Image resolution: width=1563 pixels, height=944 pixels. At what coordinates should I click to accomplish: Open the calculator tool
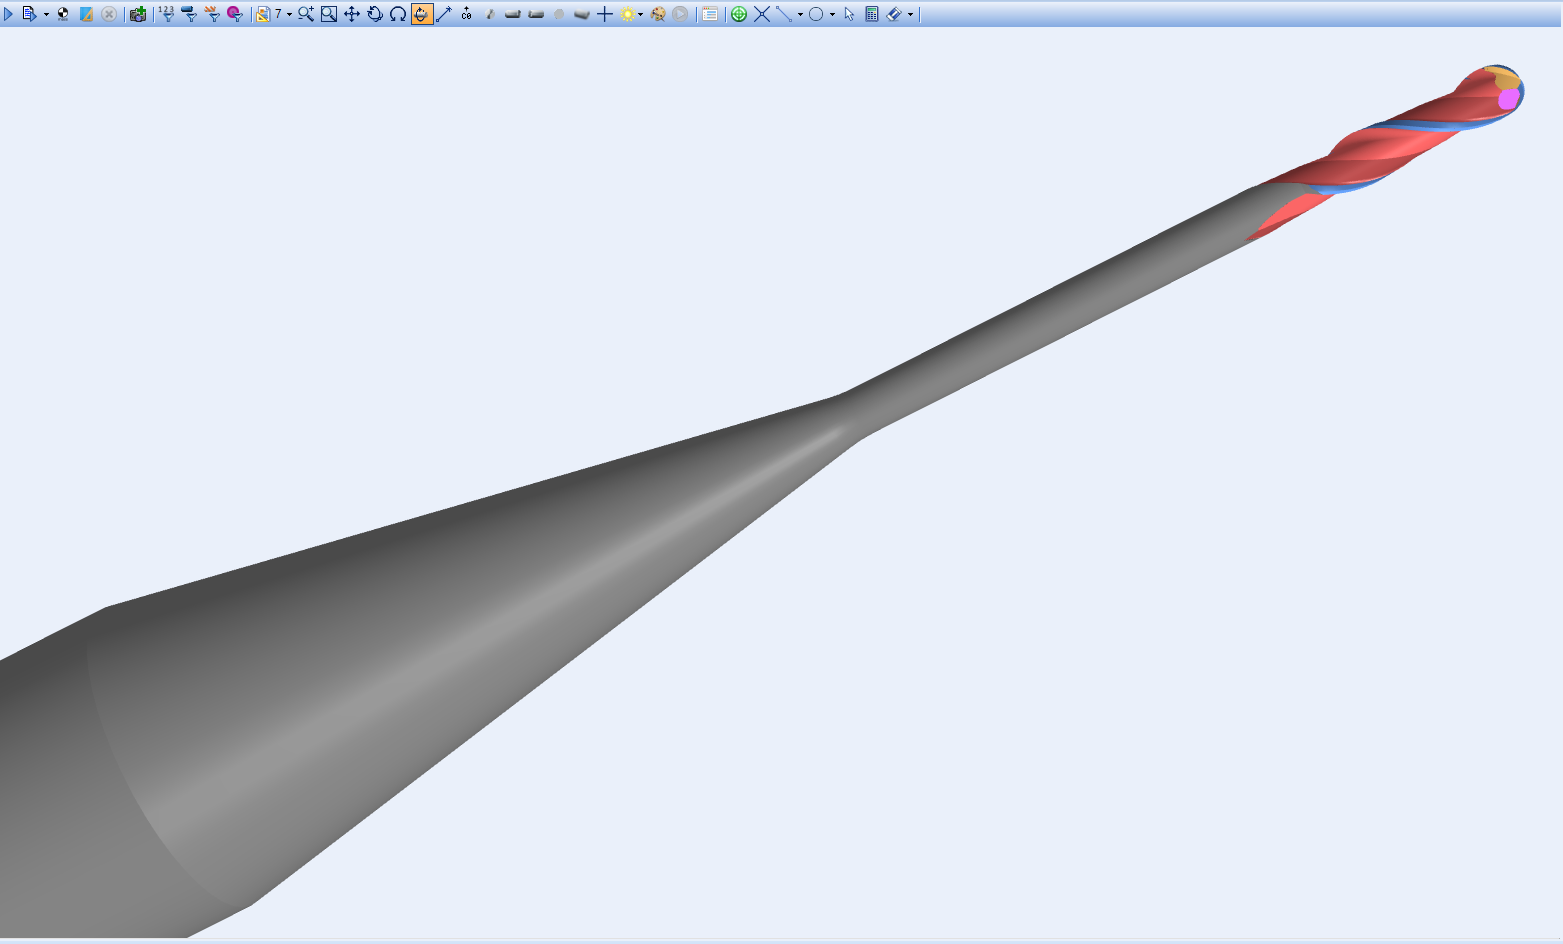[x=872, y=14]
